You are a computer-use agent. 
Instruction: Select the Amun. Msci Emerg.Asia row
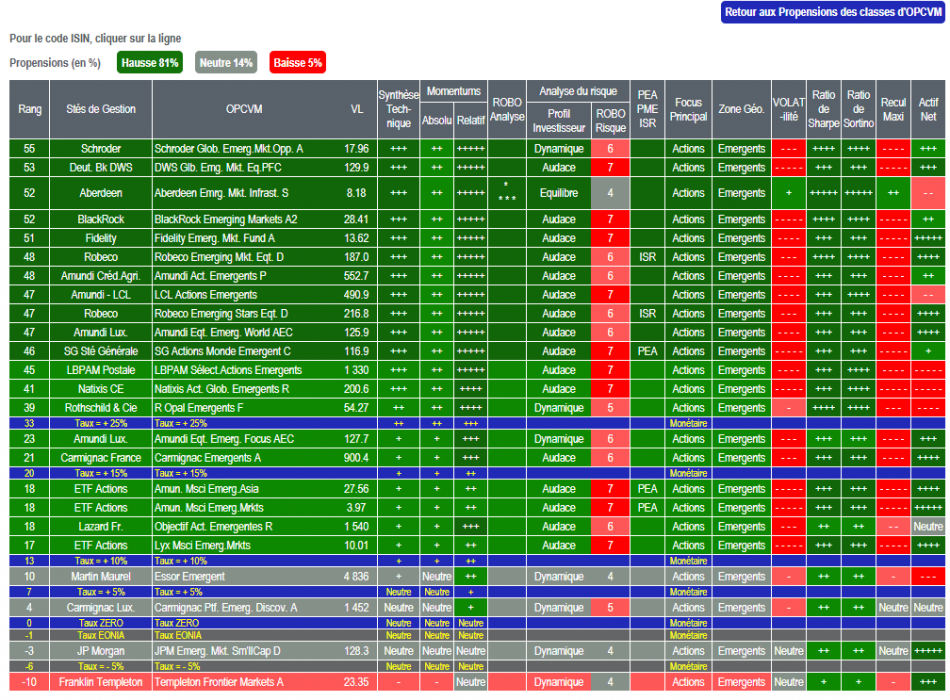click(477, 488)
